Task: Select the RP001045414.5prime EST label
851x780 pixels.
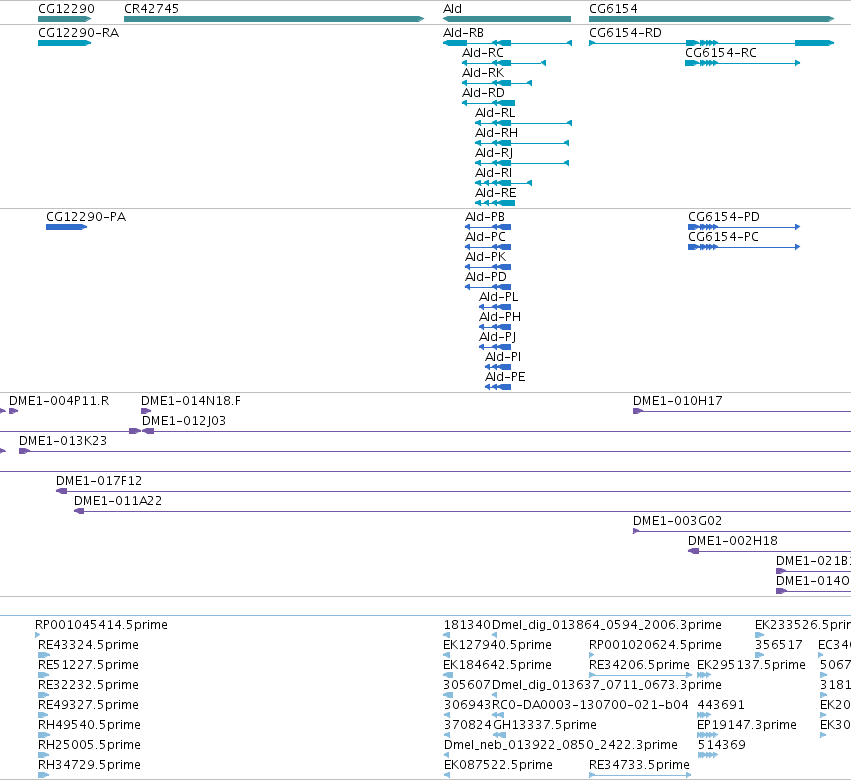Action: click(101, 625)
